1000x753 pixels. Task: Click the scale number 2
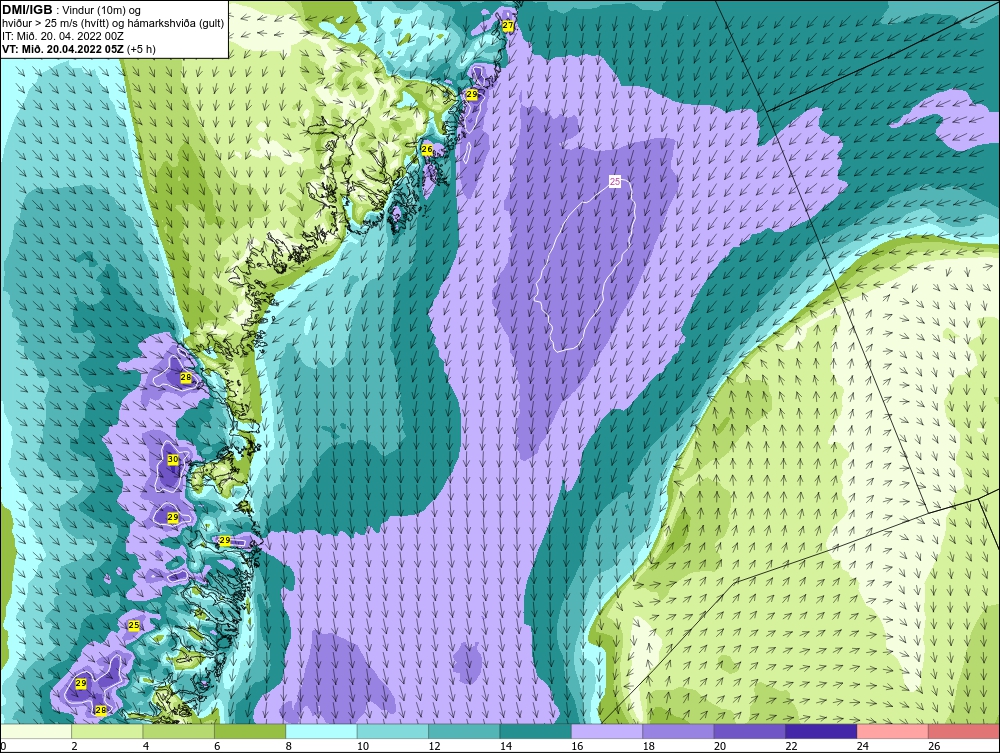pos(75,746)
